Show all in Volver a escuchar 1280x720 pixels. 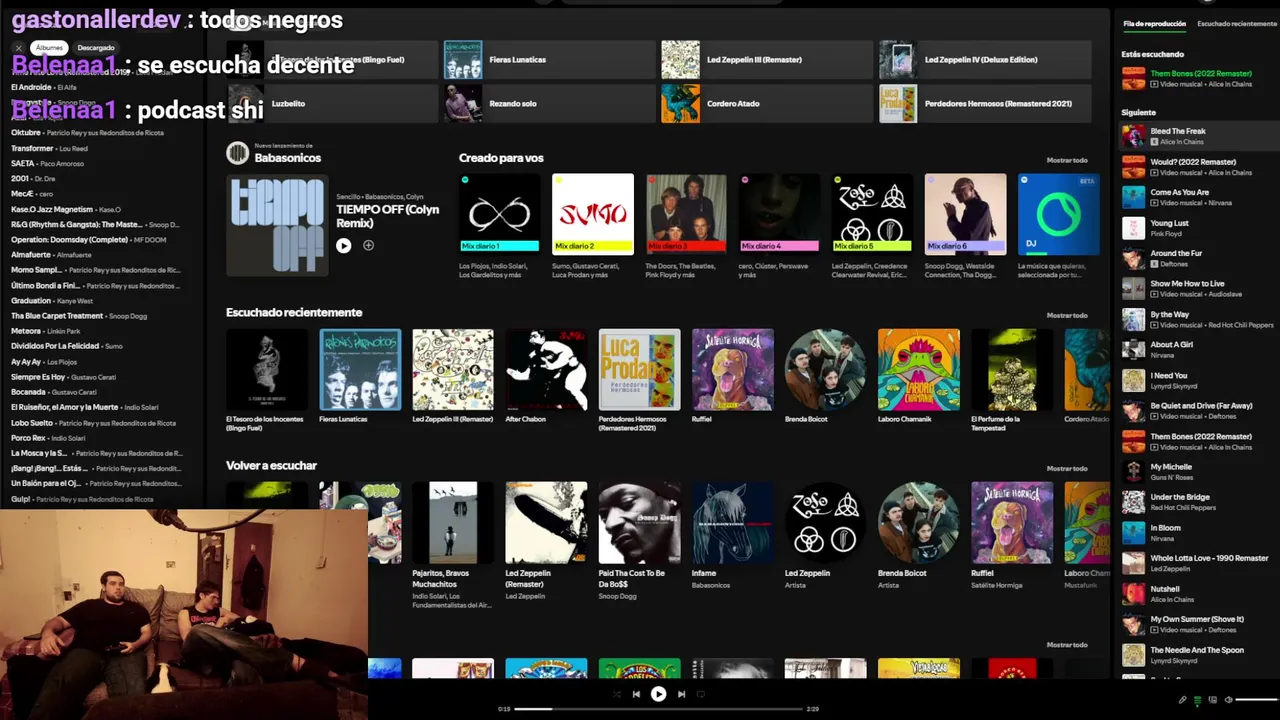(1067, 468)
